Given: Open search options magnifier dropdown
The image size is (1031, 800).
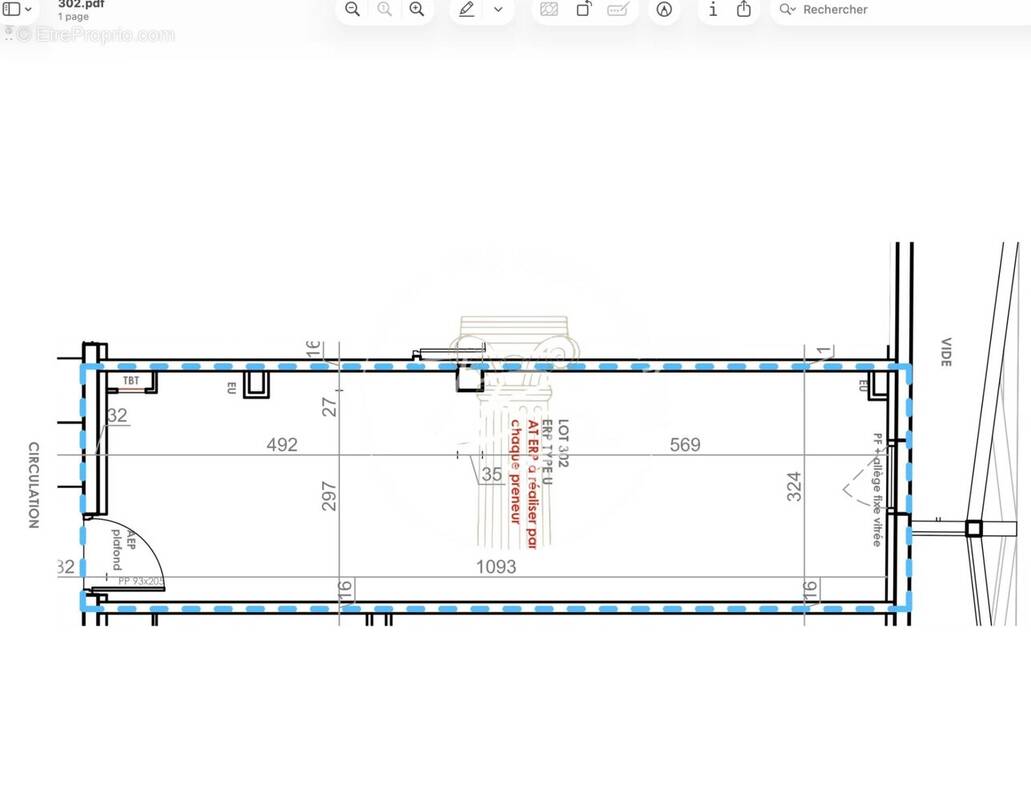Looking at the screenshot, I should 788,9.
